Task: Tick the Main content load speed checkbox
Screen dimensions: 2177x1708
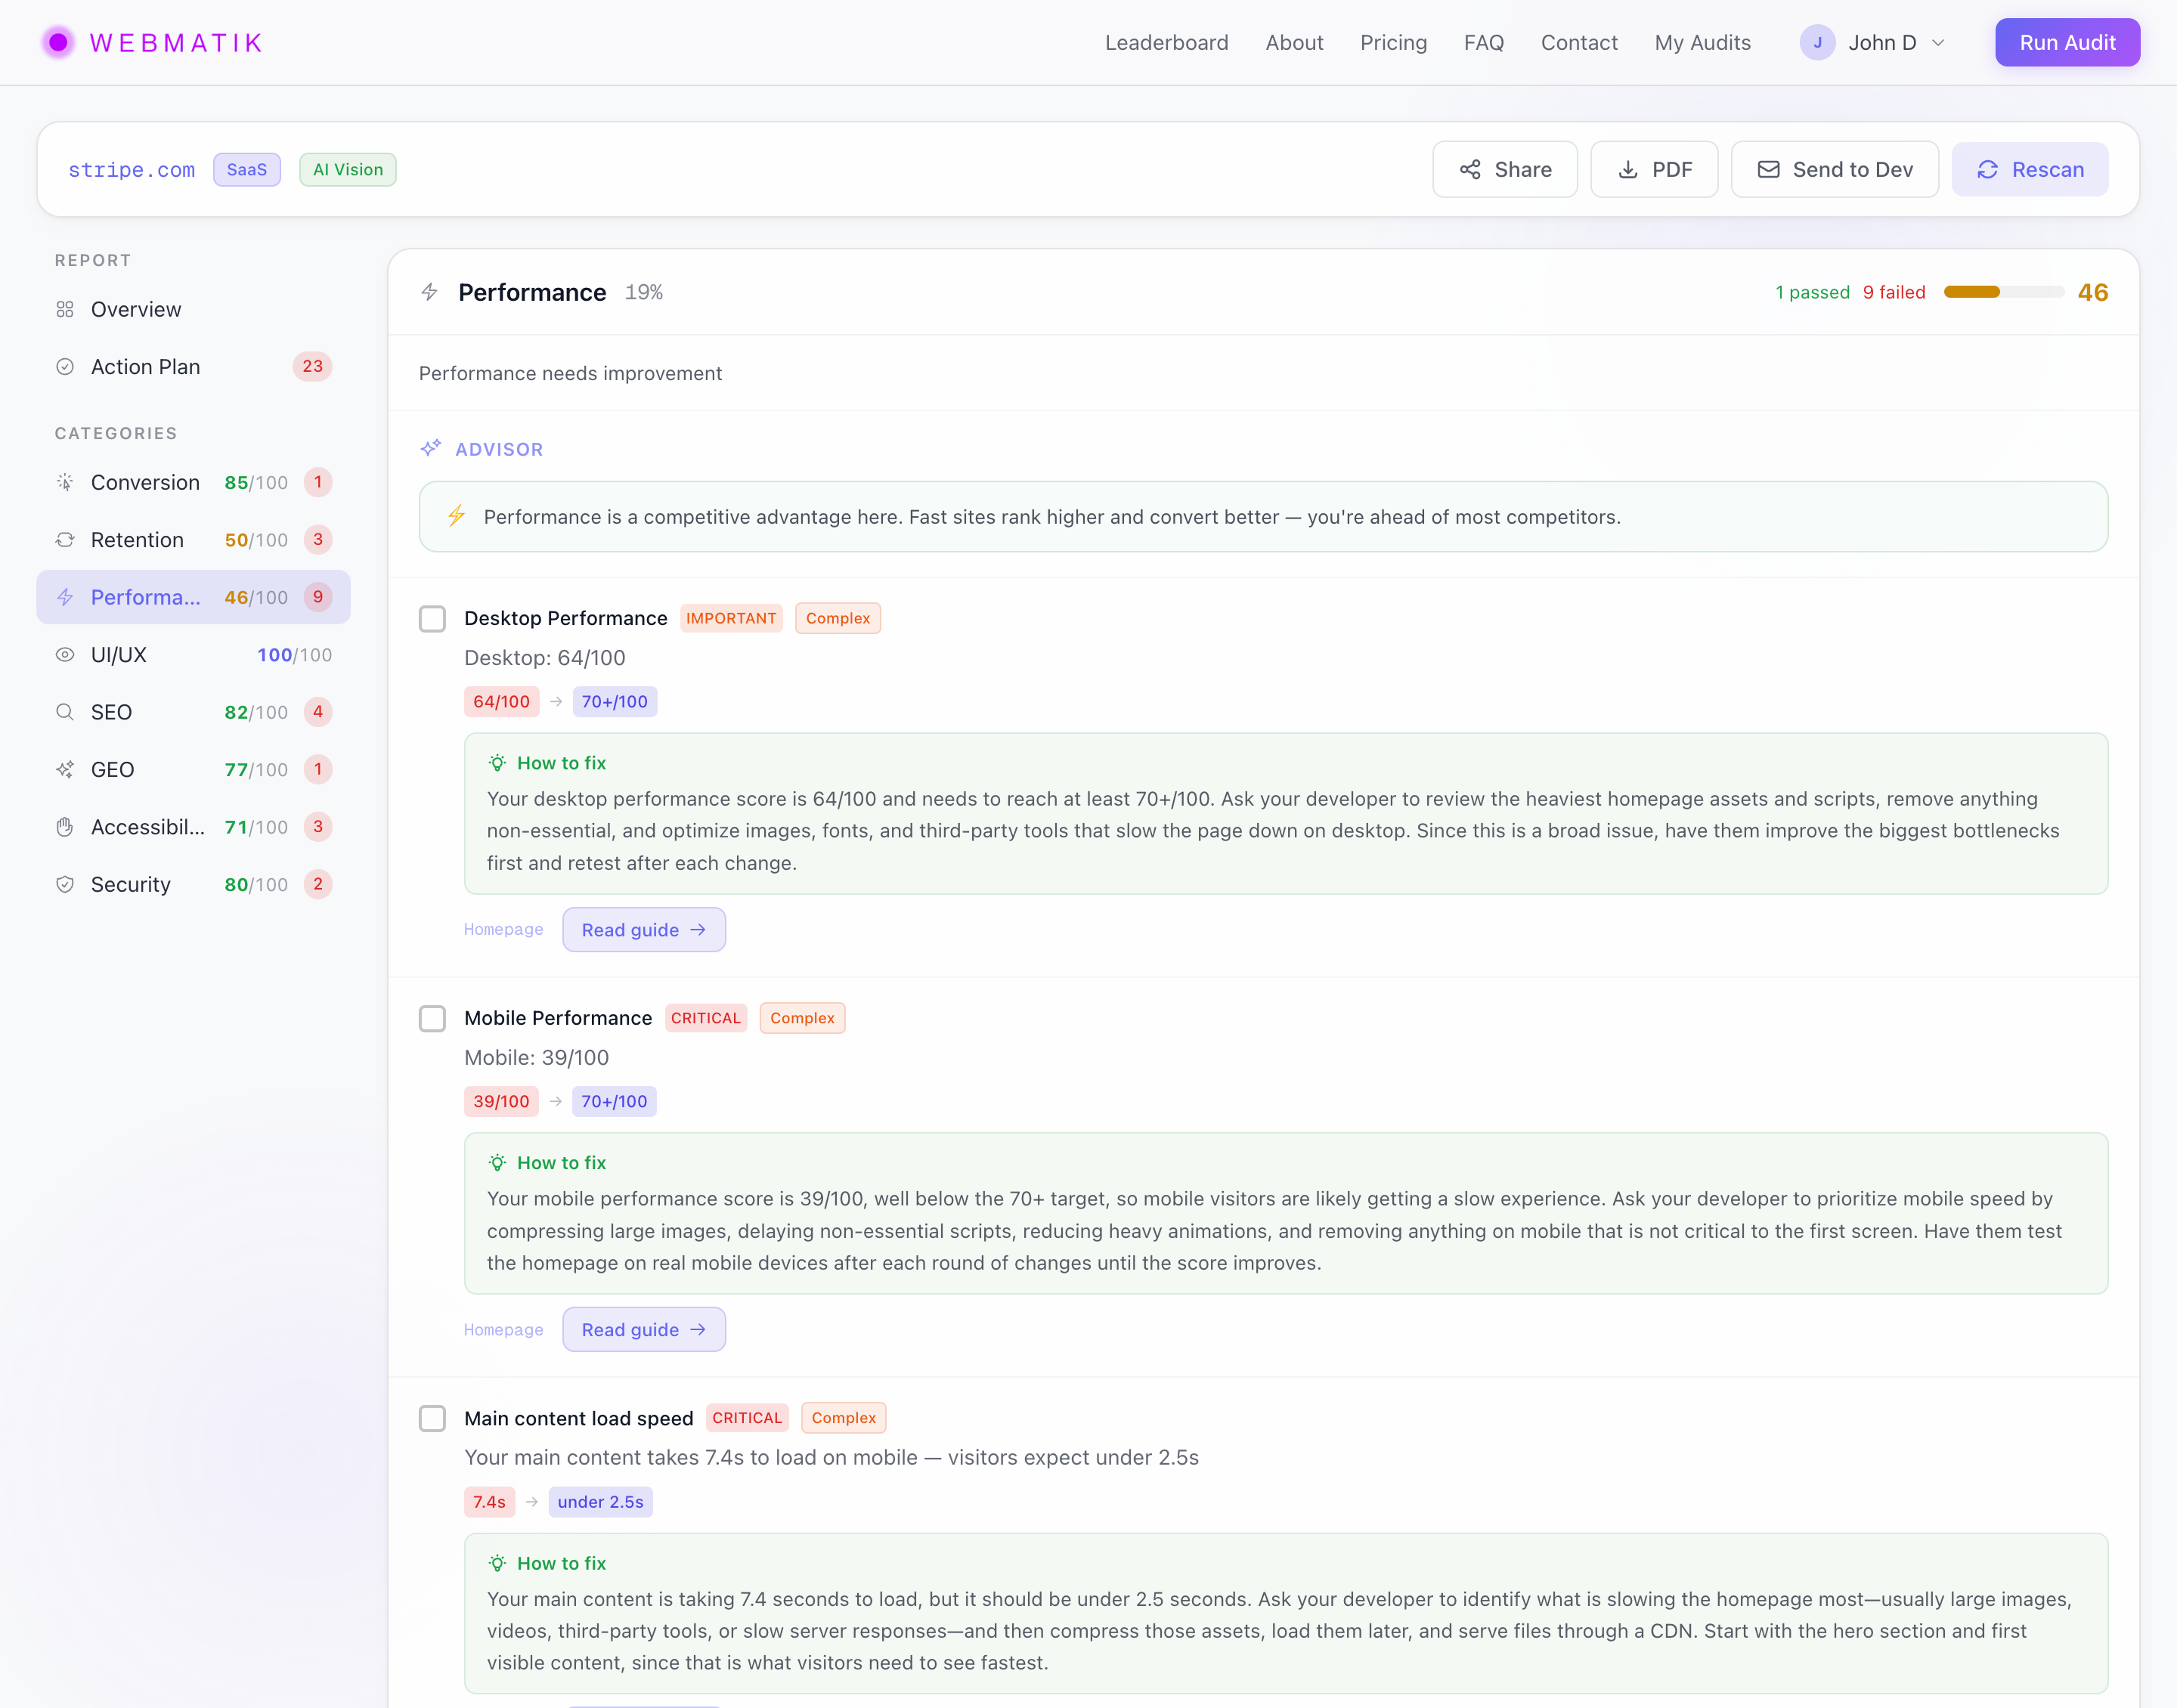Action: pyautogui.click(x=432, y=1418)
